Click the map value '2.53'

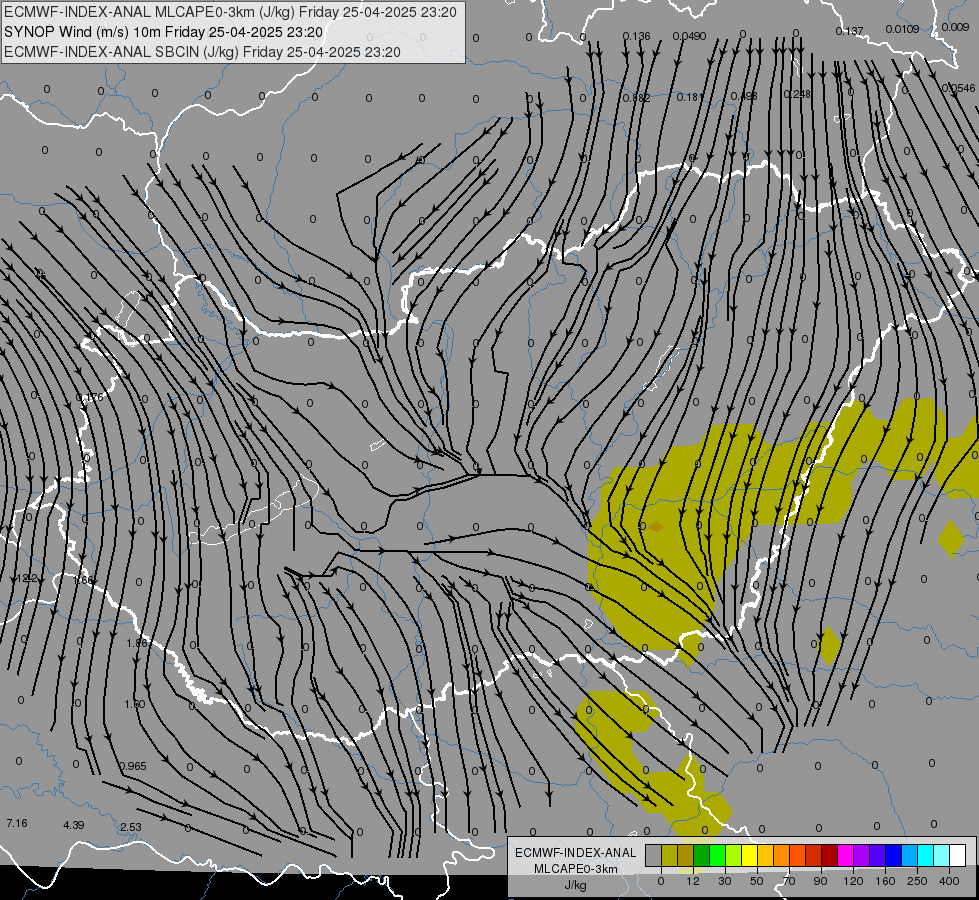click(x=130, y=827)
